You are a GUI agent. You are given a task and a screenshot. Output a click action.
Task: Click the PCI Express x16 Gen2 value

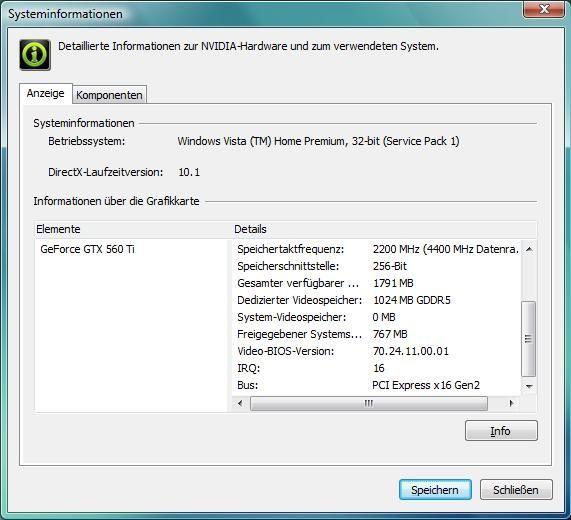click(426, 385)
